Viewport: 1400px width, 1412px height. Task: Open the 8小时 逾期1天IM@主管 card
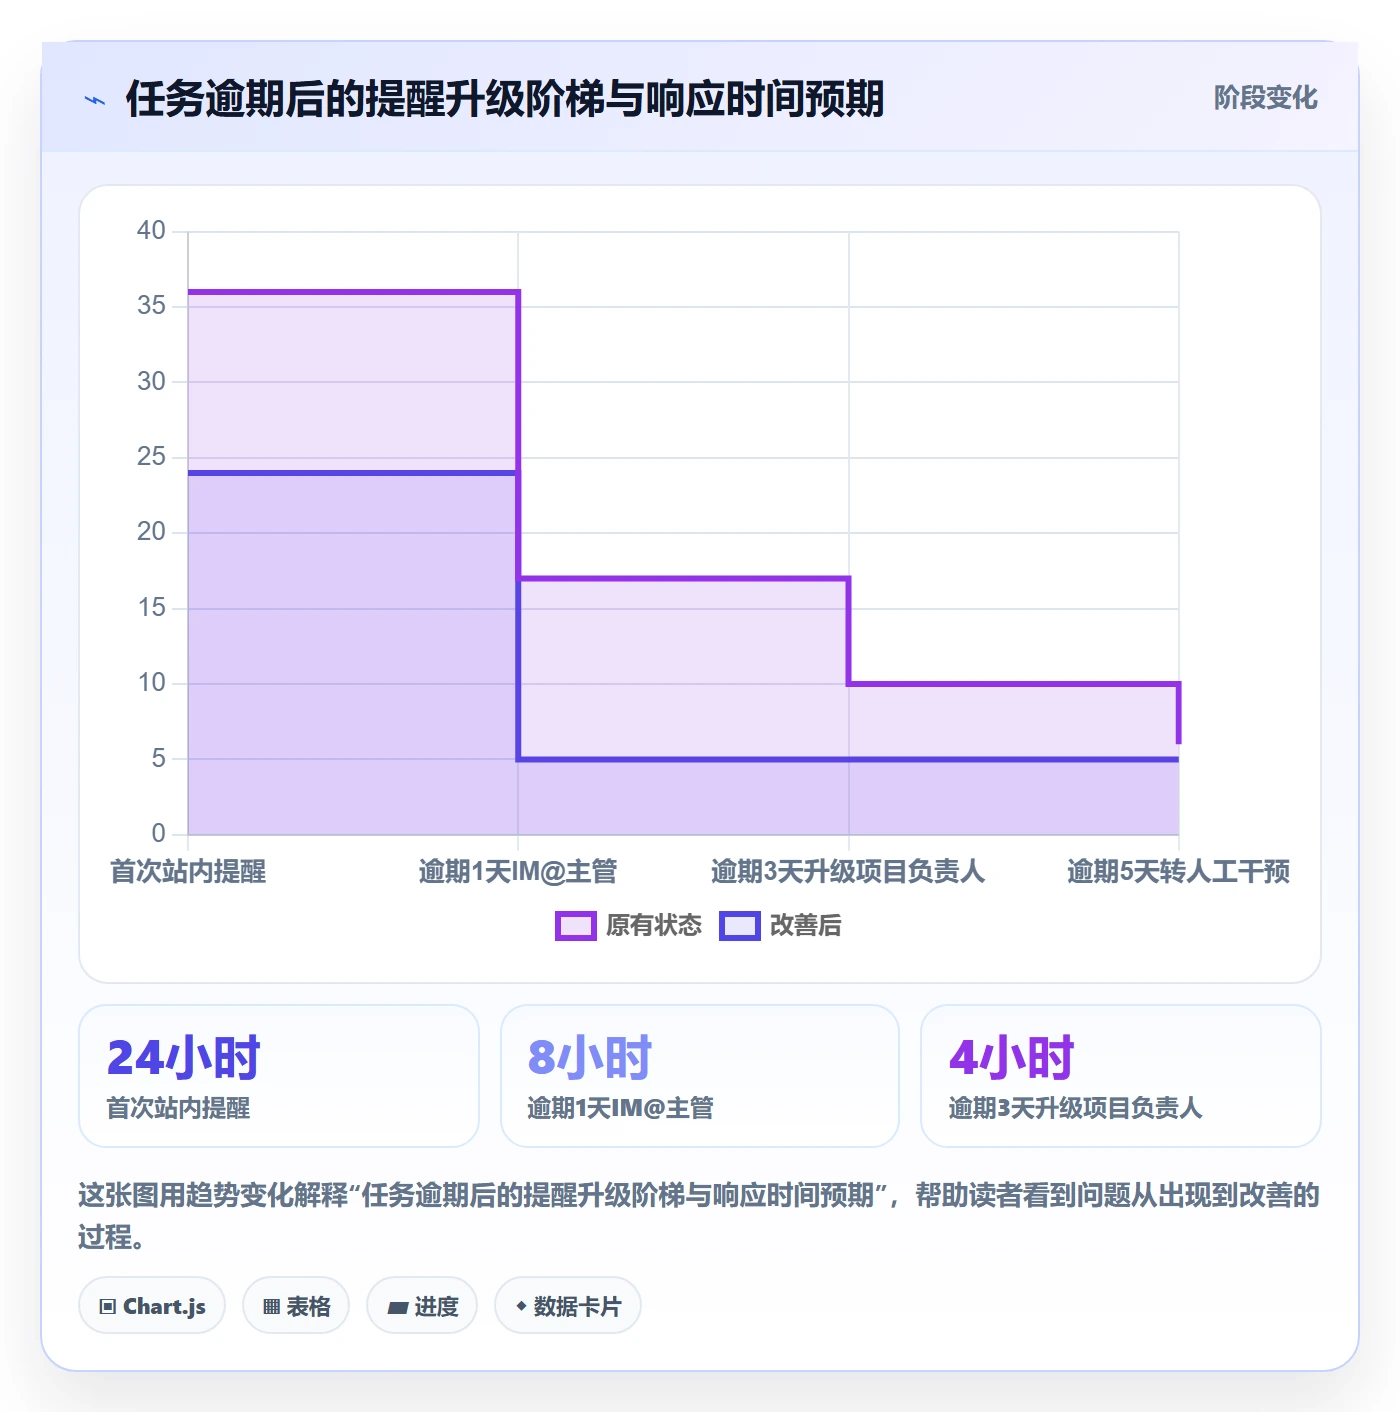pyautogui.click(x=700, y=1076)
